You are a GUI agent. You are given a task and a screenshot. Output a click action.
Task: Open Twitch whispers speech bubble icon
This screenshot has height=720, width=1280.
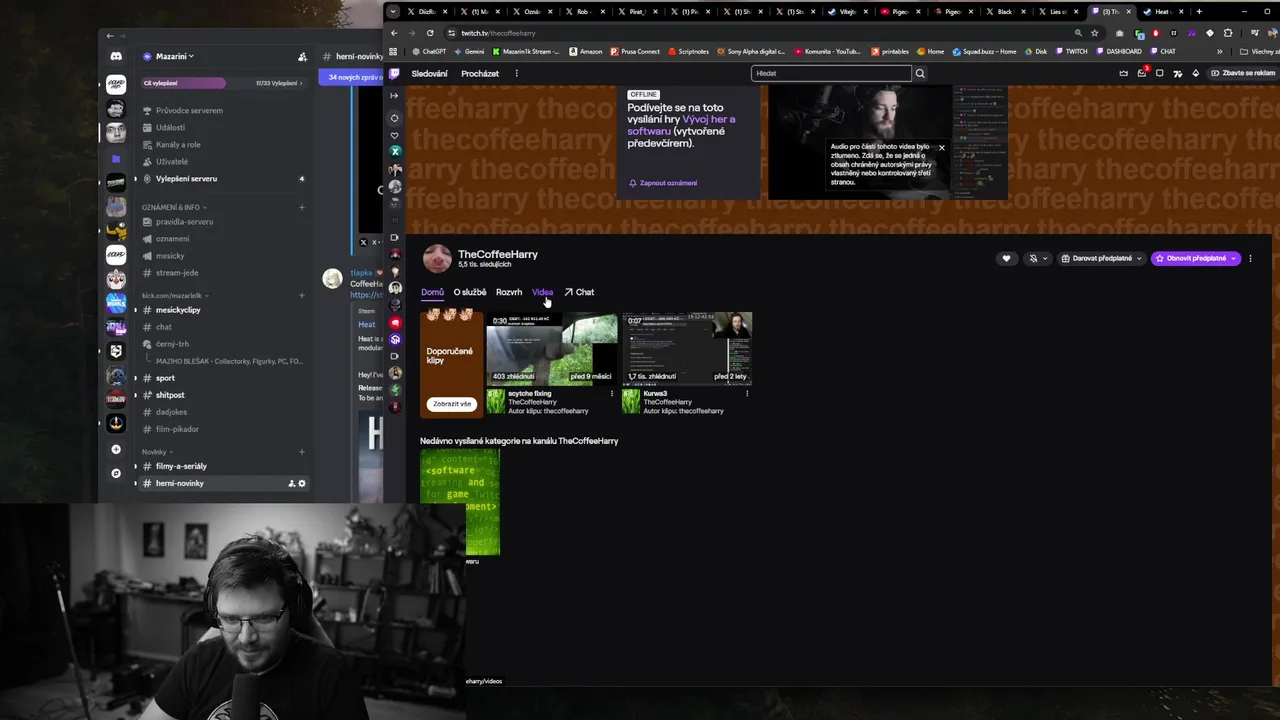tap(1159, 73)
